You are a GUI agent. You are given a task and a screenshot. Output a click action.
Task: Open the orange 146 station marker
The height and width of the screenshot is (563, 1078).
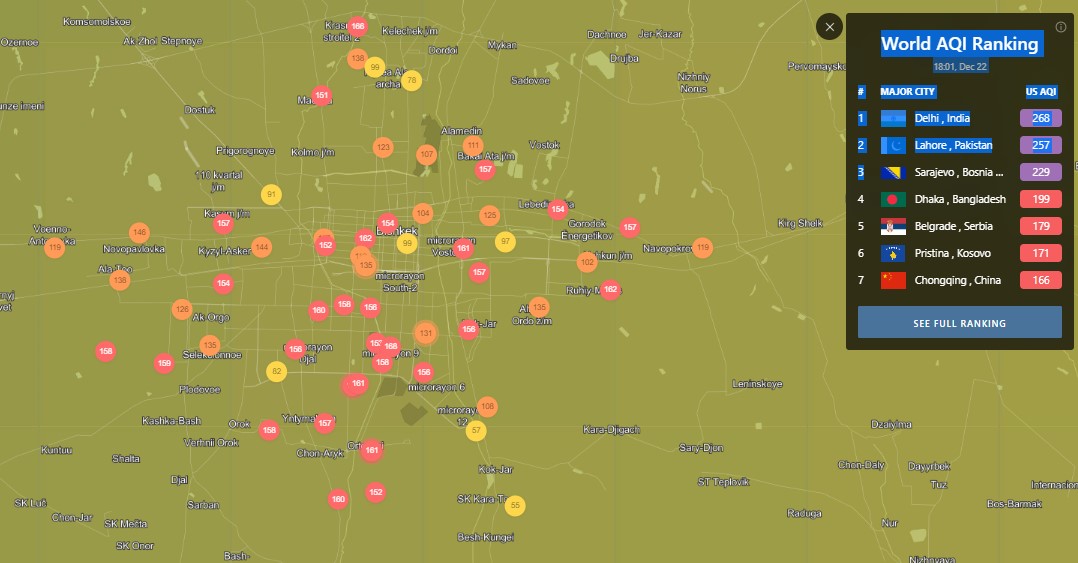139,232
